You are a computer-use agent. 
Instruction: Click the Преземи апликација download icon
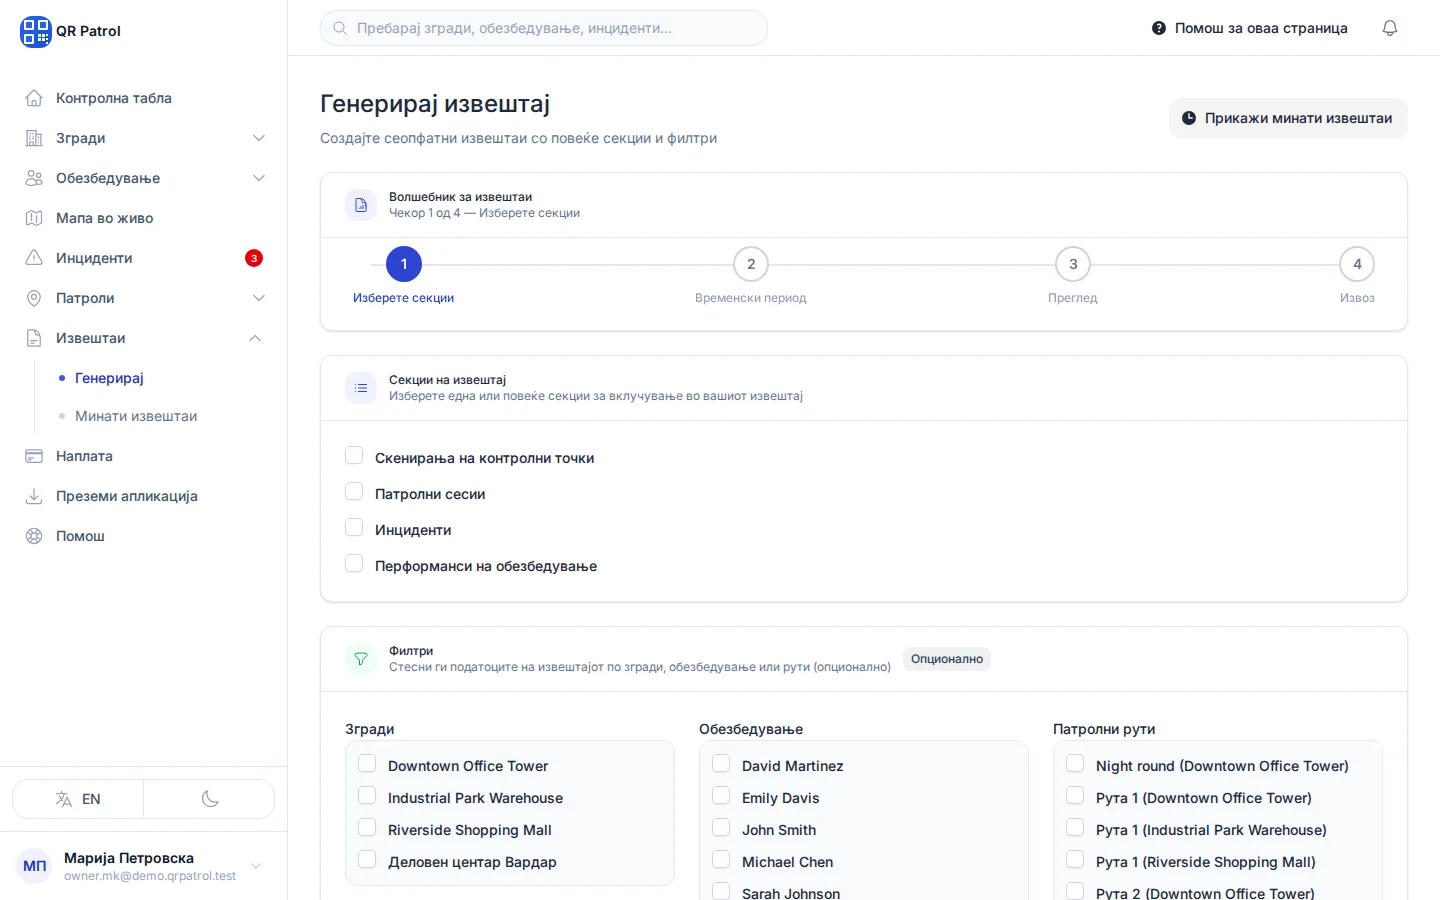(34, 496)
